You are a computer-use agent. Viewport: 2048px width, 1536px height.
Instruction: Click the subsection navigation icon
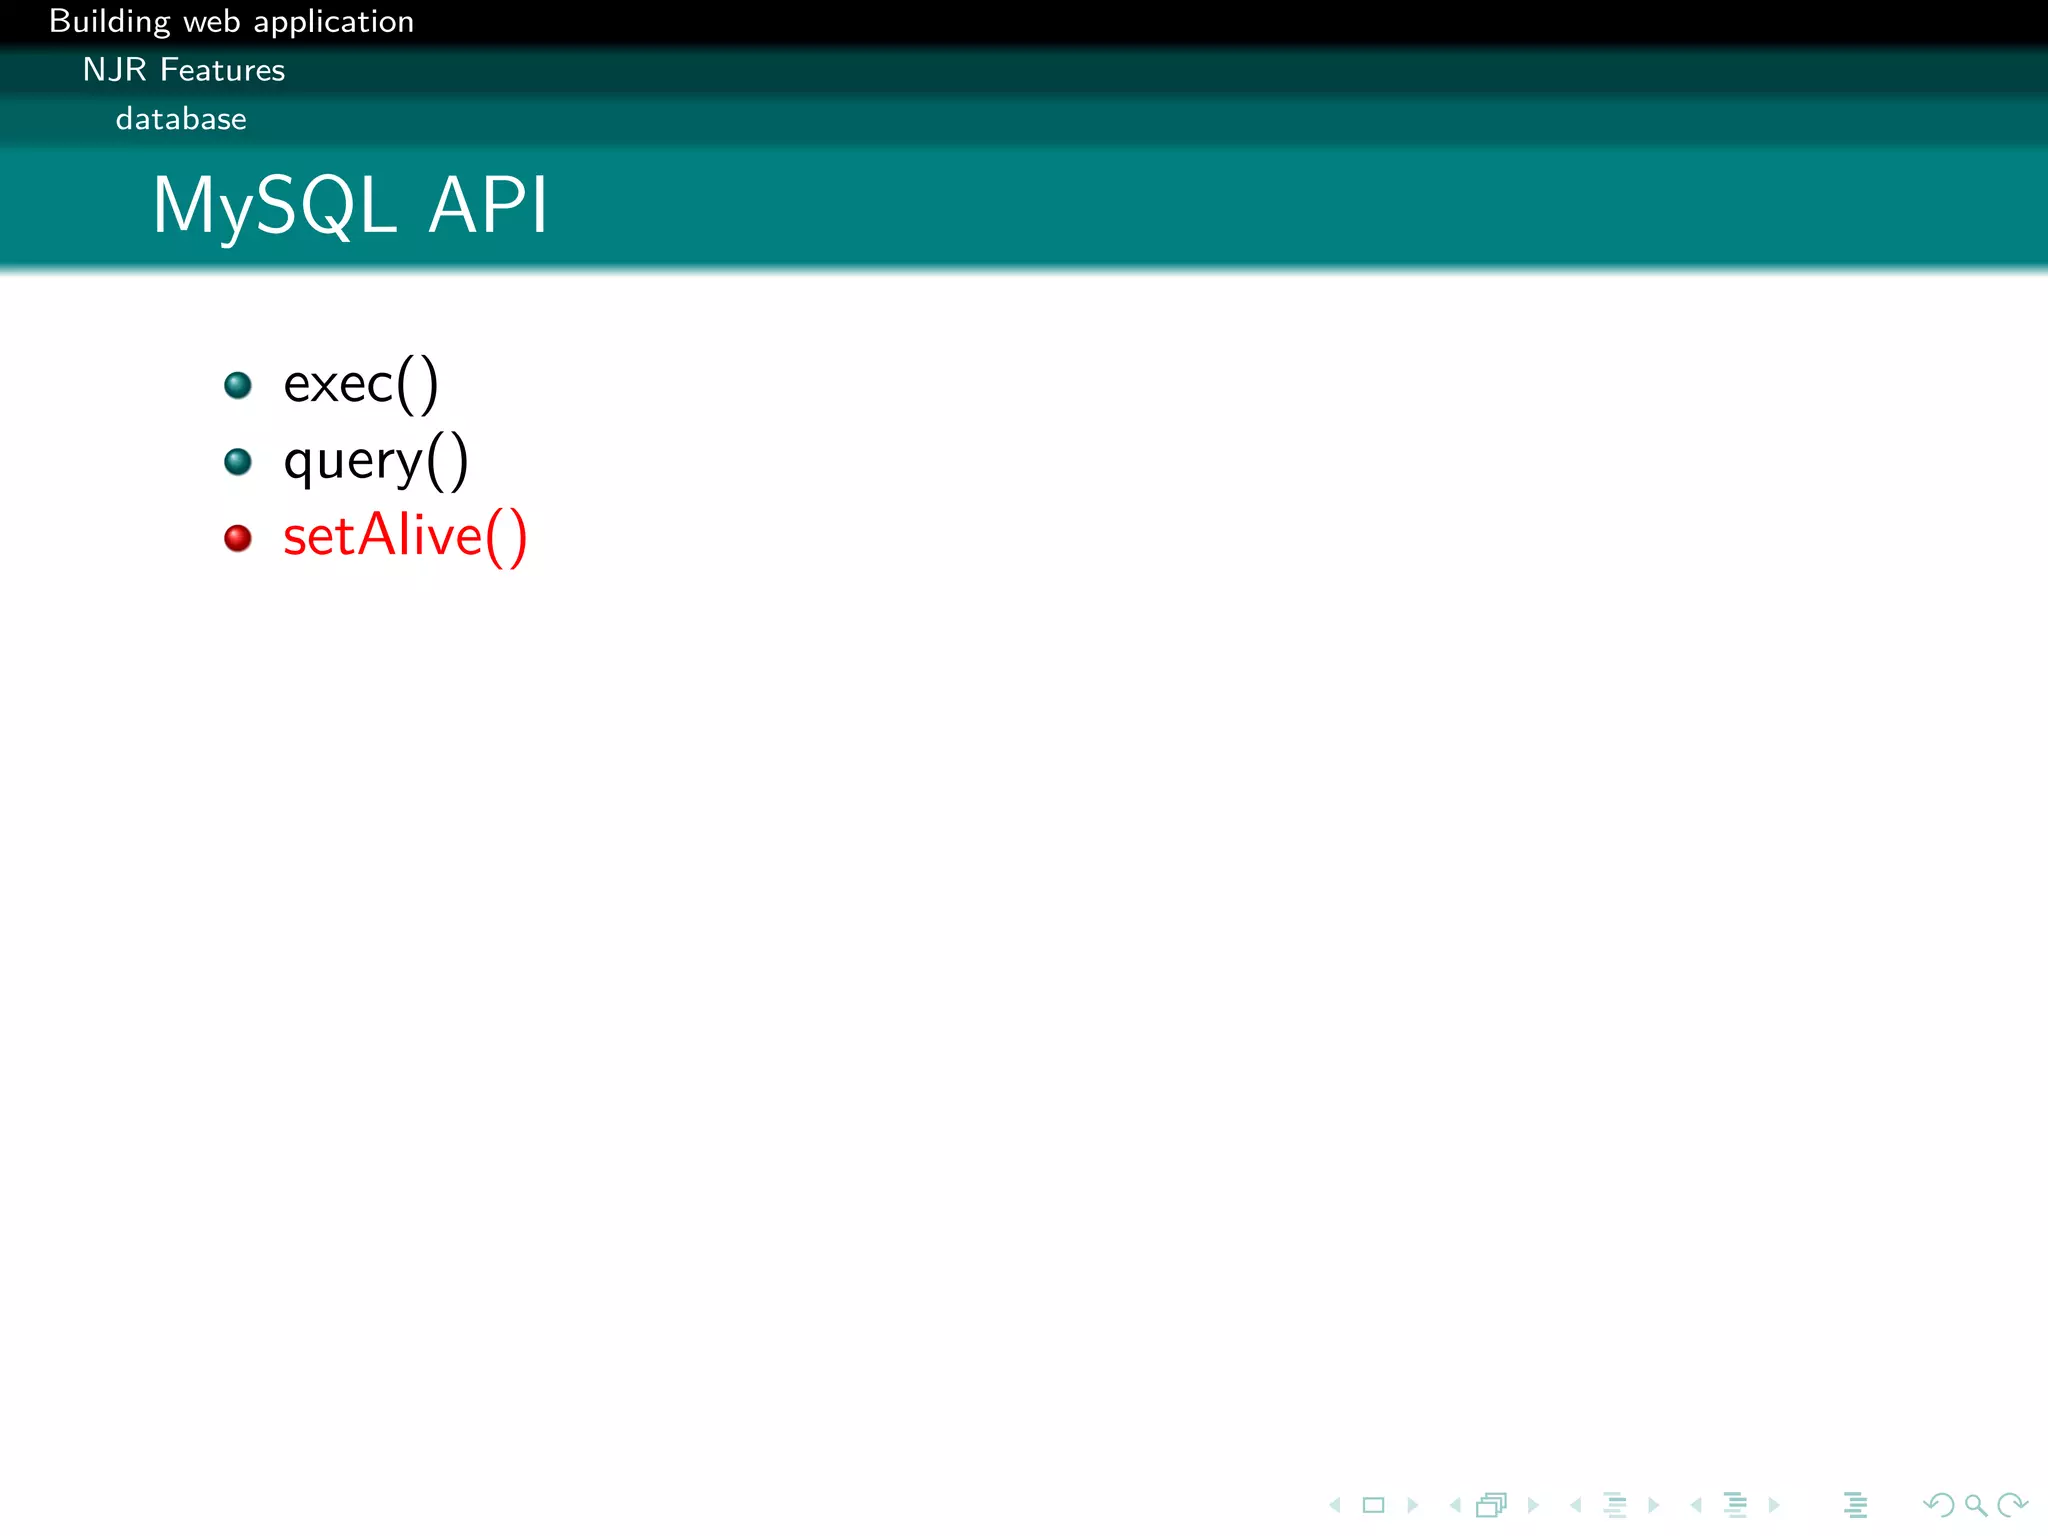tap(1615, 1505)
